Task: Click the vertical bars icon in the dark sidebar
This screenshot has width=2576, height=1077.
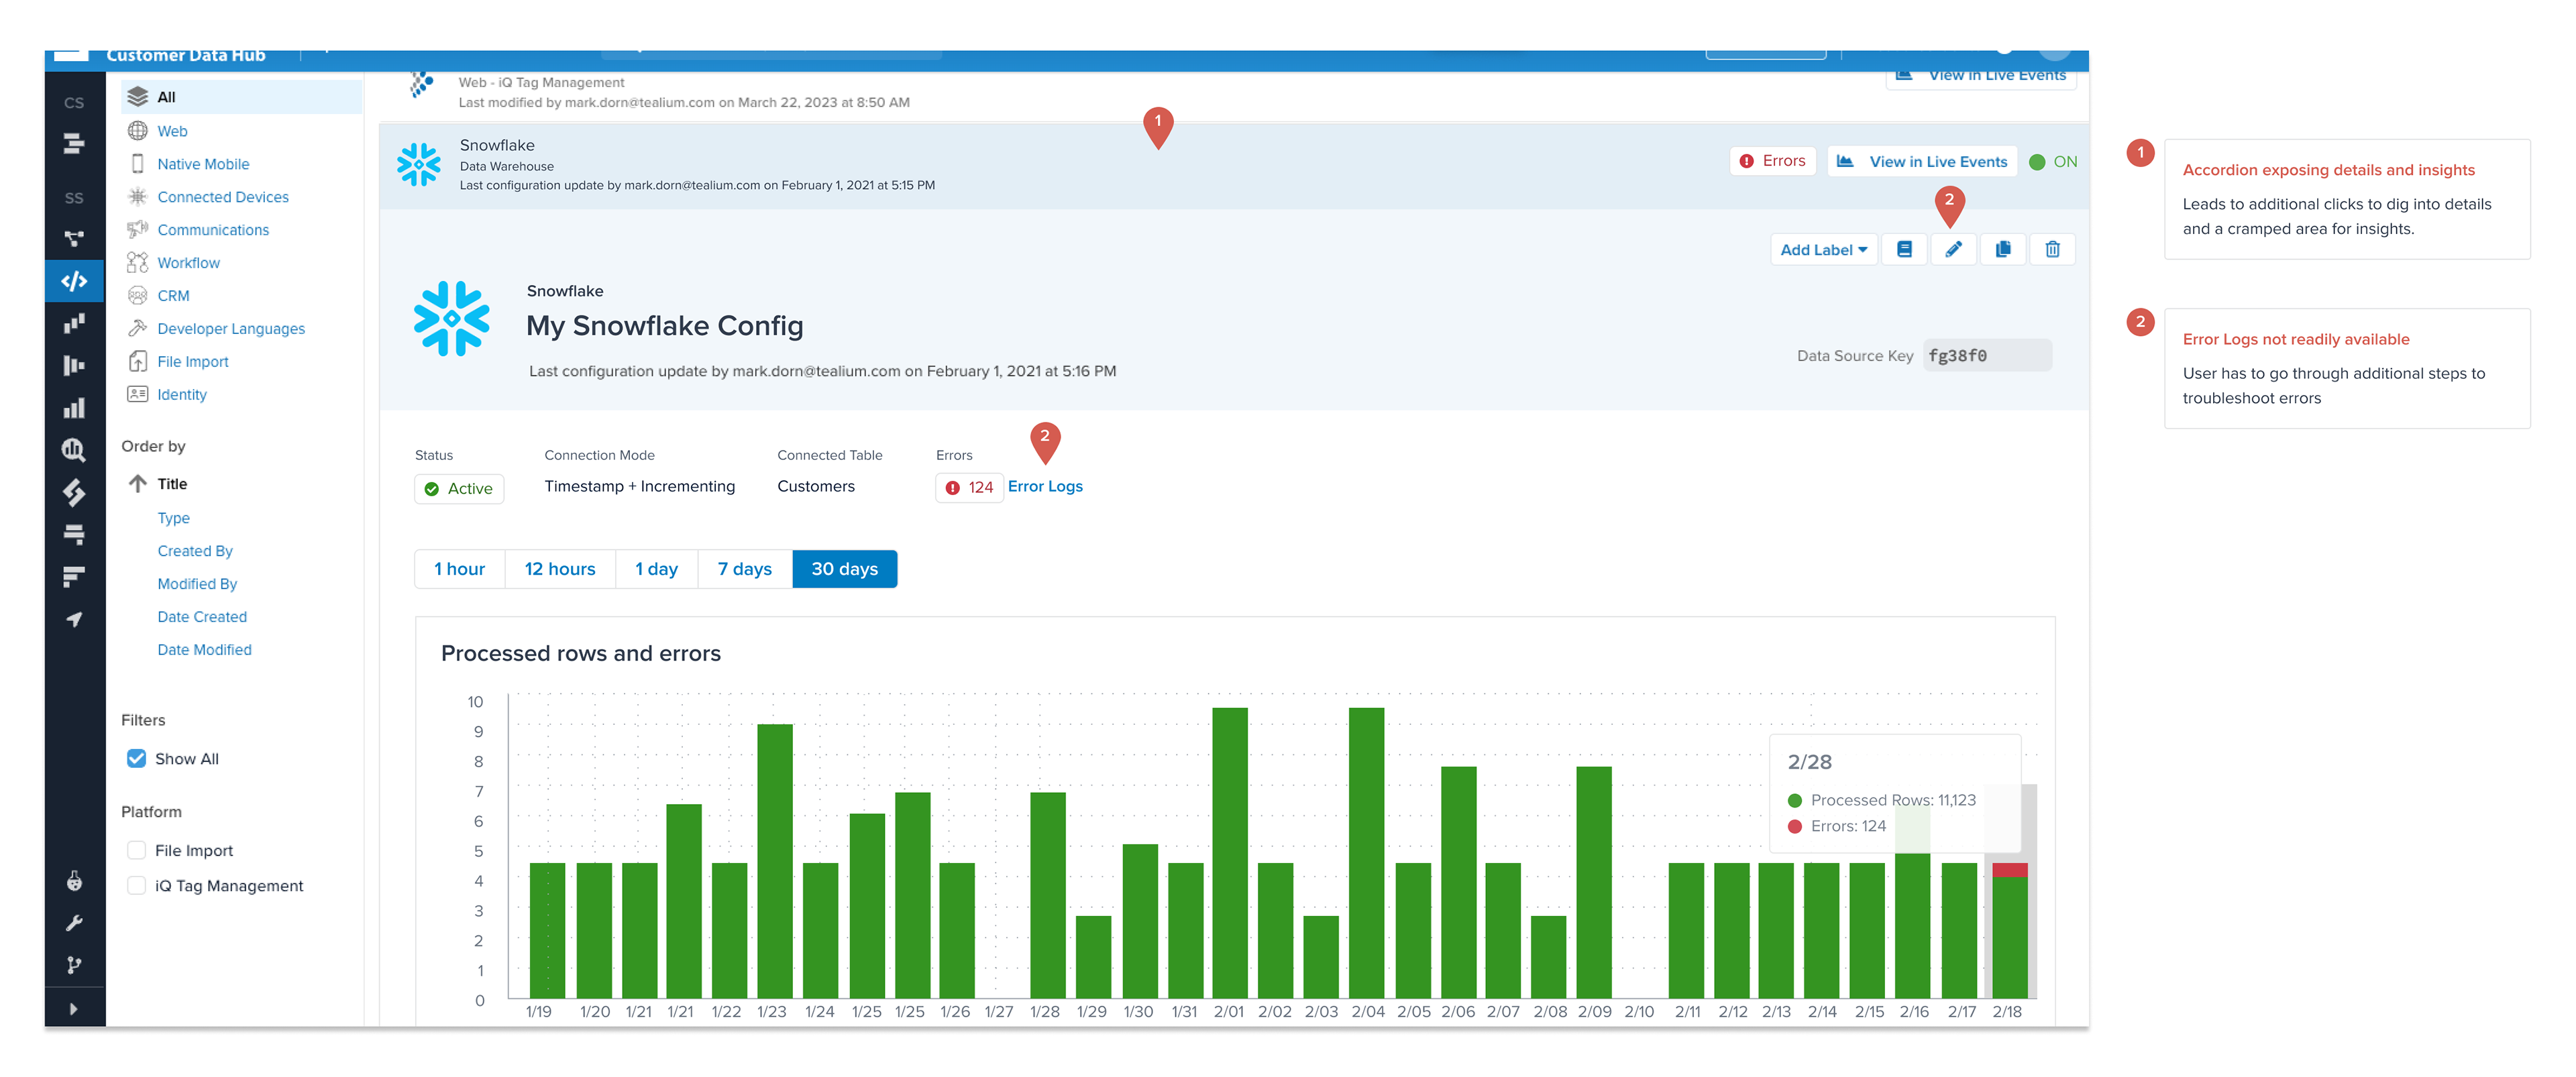Action: 74,365
